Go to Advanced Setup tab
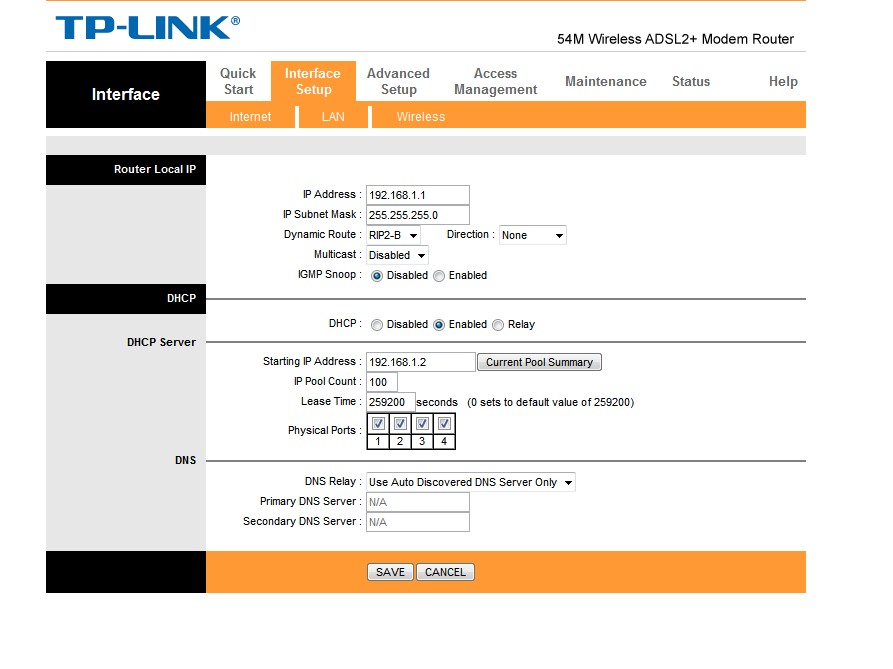Screen dimensions: 893x669 tap(398, 81)
